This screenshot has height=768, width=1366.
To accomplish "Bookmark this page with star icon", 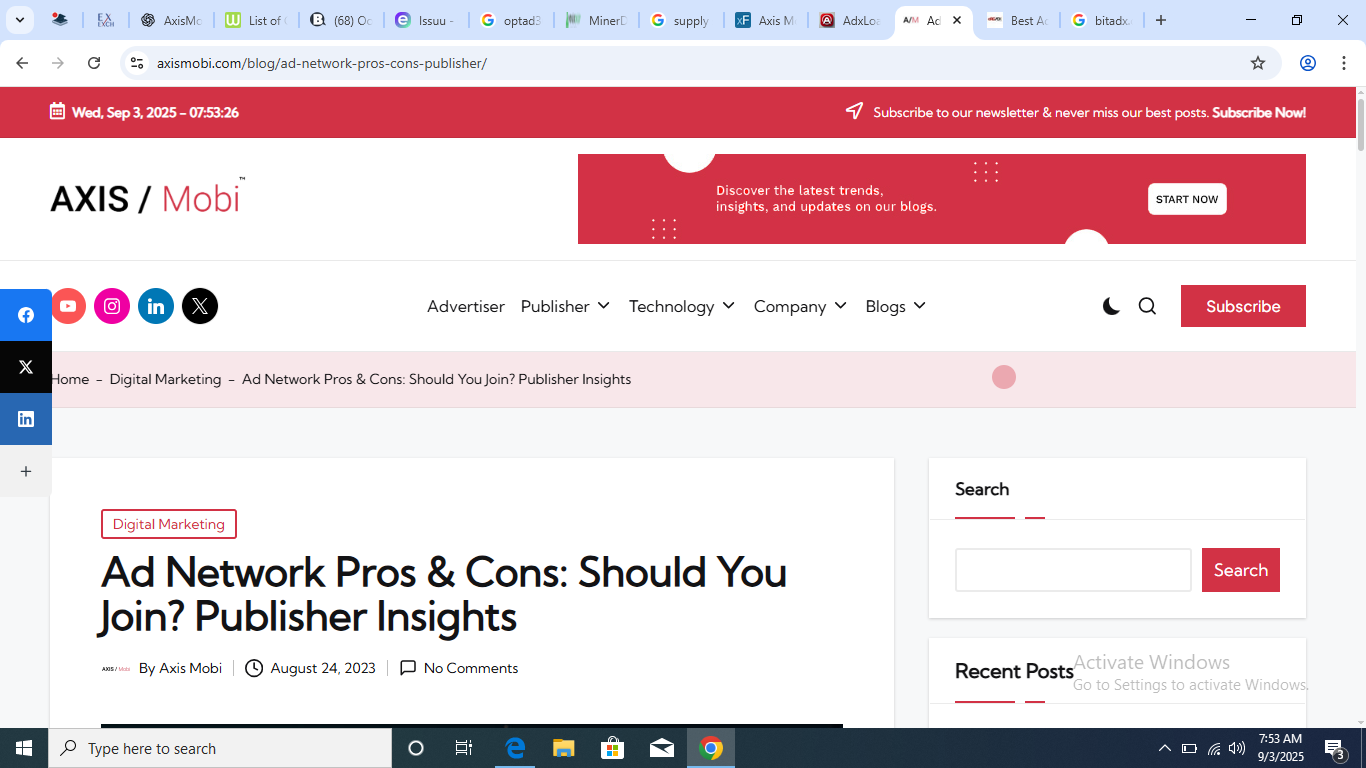I will click(1258, 63).
